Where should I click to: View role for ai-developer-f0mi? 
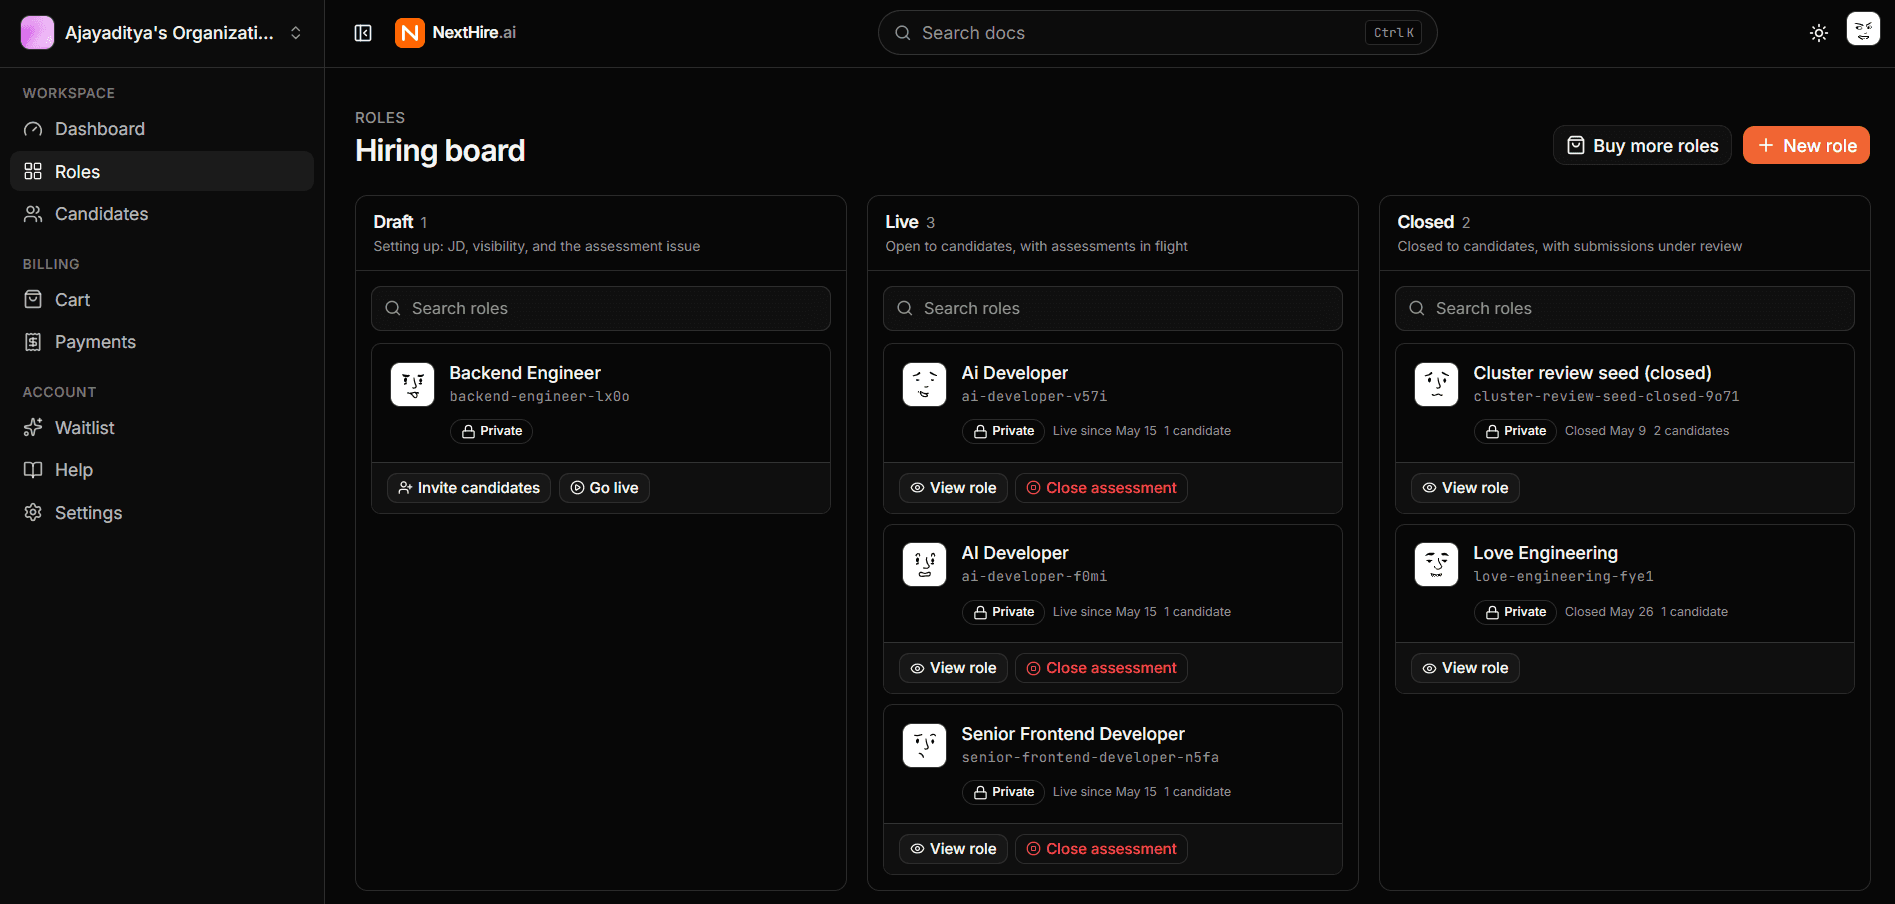953,668
